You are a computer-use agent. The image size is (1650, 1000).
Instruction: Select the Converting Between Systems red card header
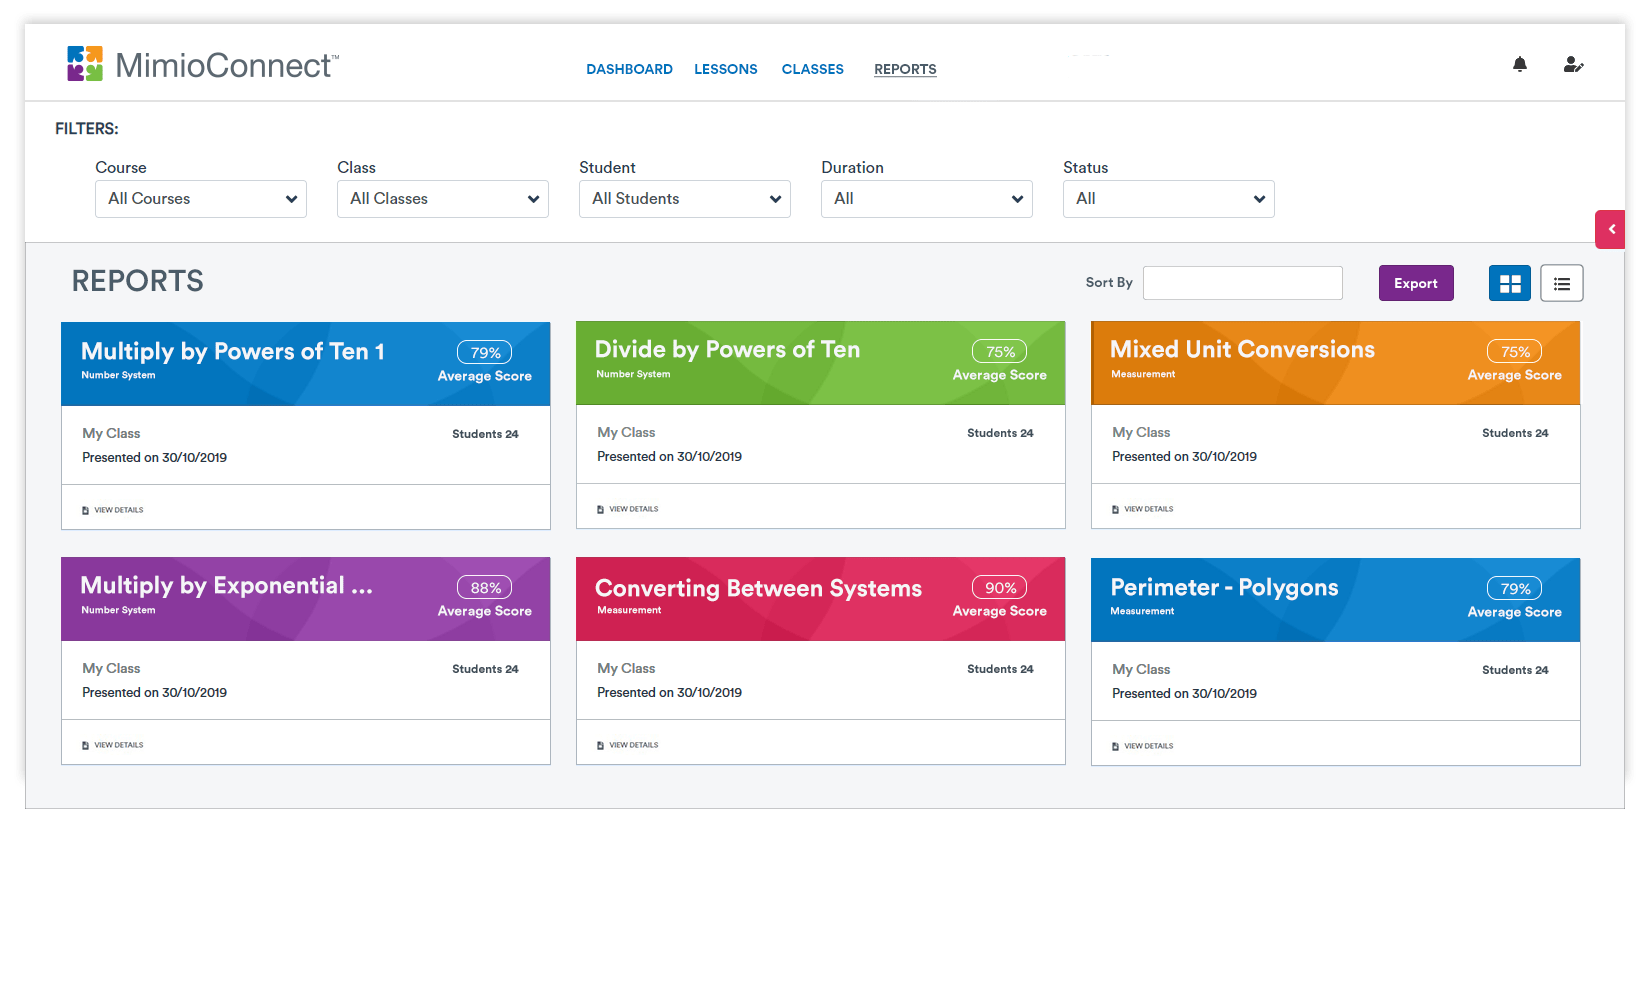[821, 599]
